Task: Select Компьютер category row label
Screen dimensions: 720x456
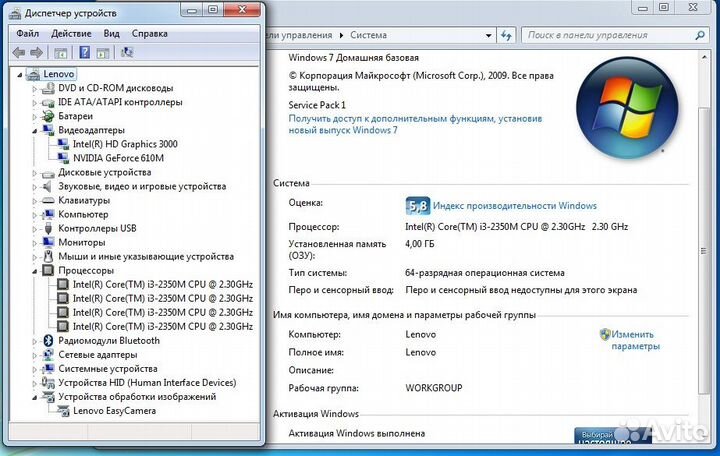Action: [83, 214]
